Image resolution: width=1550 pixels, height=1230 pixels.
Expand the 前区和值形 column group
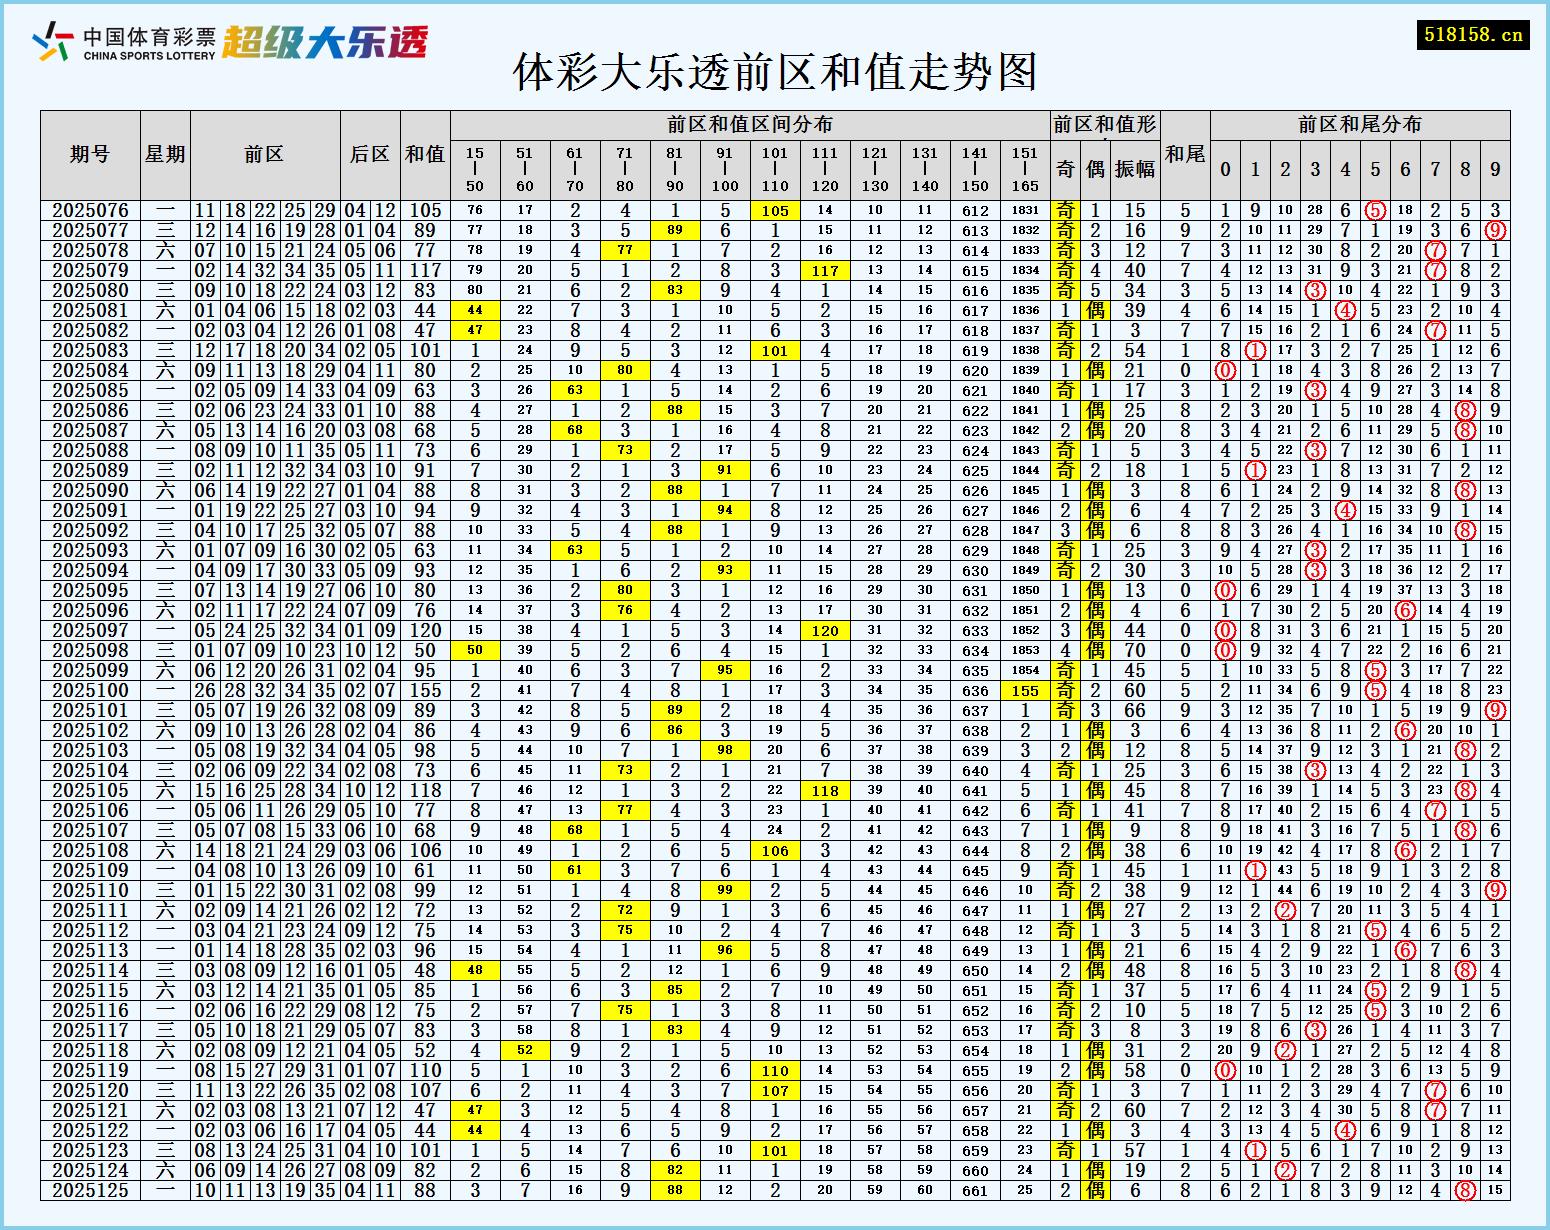coord(1104,124)
